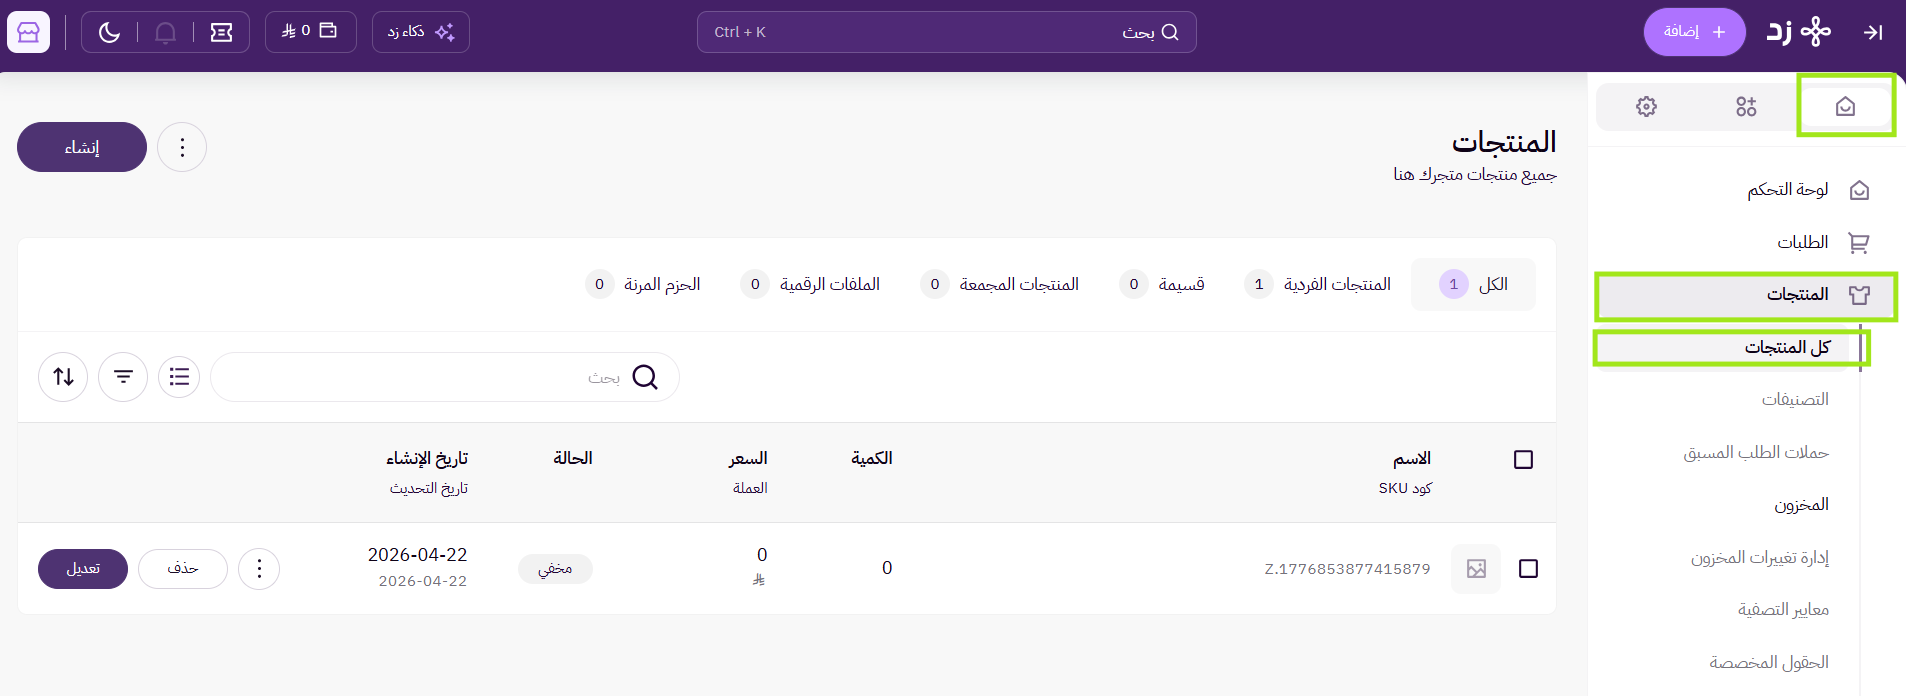Click تاريخ الإنشاء column header

tap(427, 458)
